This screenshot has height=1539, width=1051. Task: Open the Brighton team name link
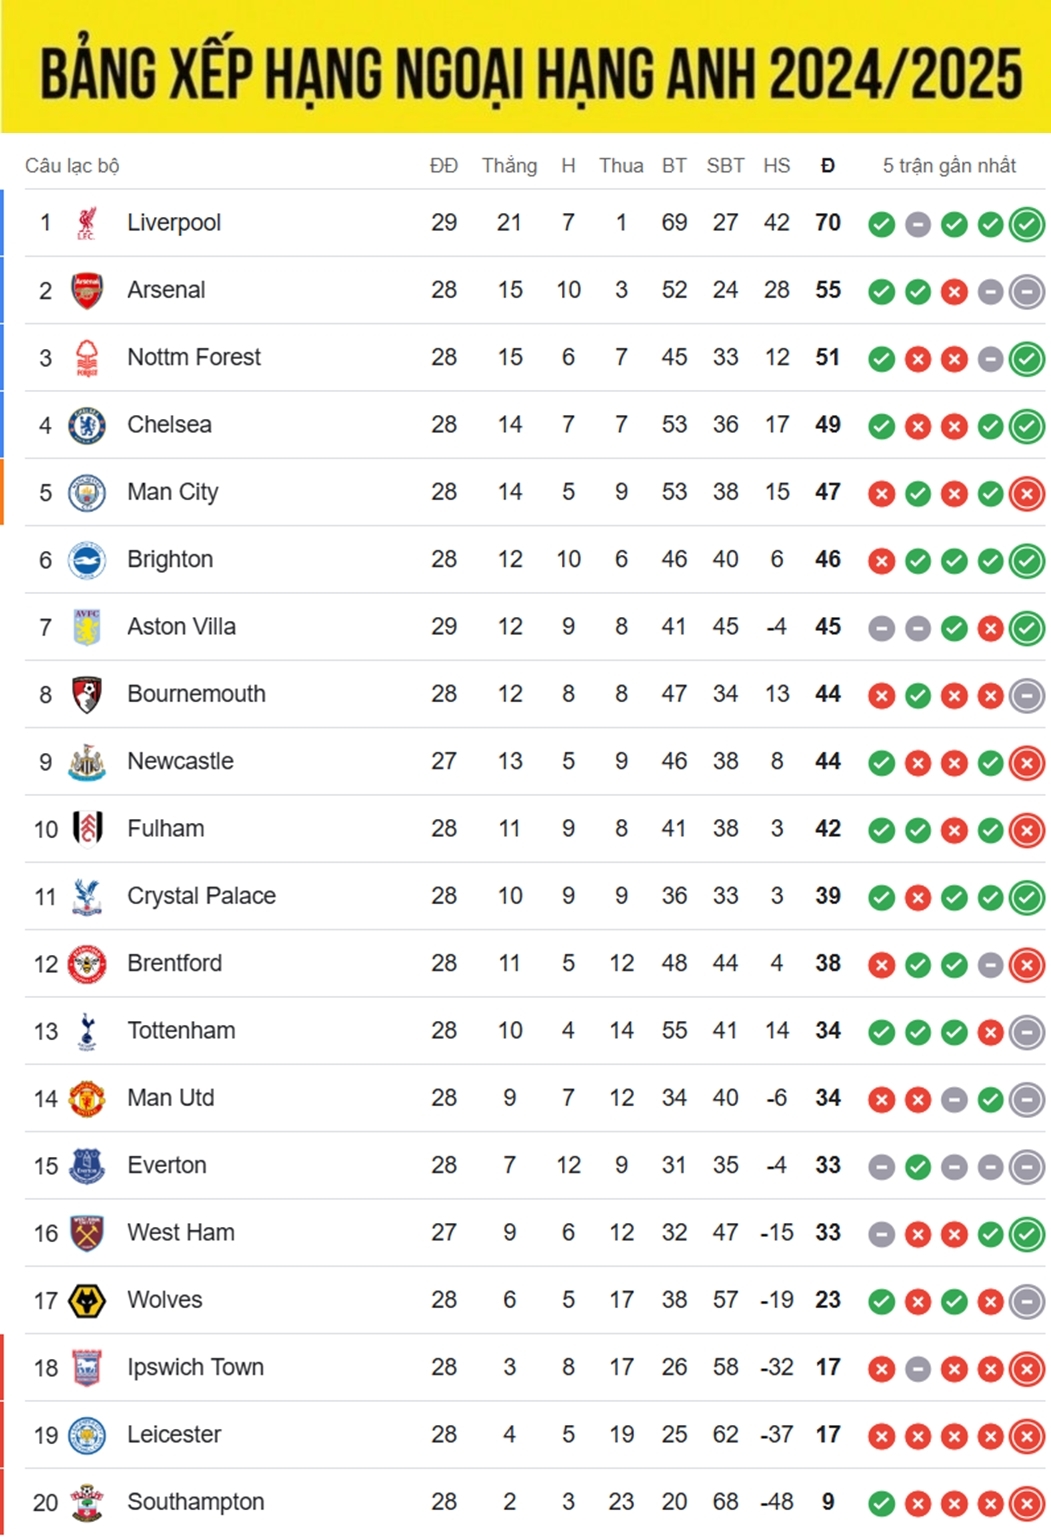click(170, 559)
